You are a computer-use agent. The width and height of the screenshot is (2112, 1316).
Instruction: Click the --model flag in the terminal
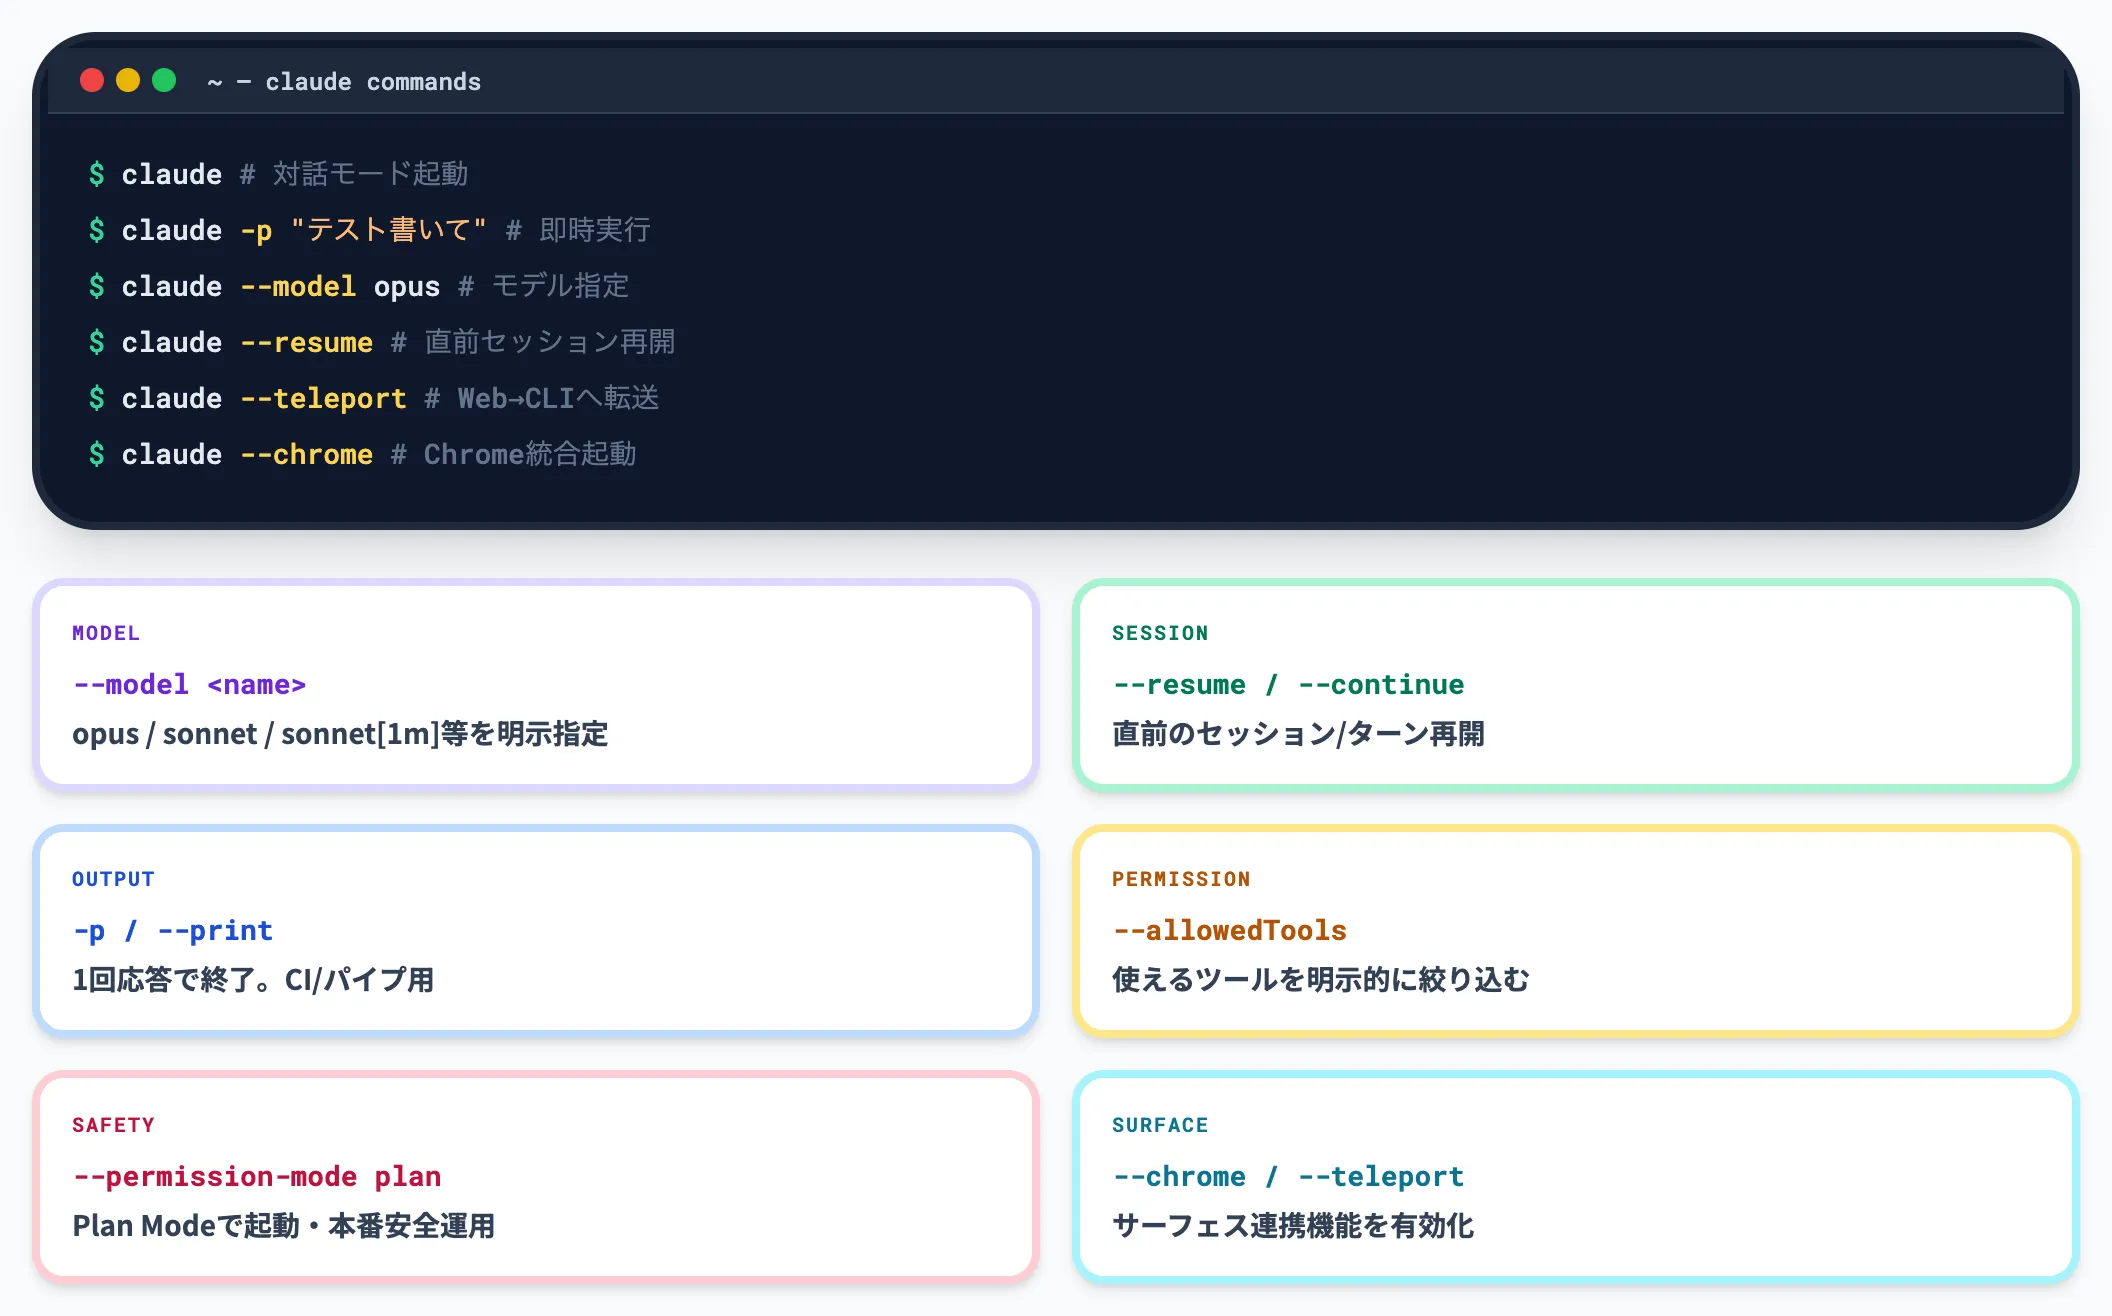point(298,286)
